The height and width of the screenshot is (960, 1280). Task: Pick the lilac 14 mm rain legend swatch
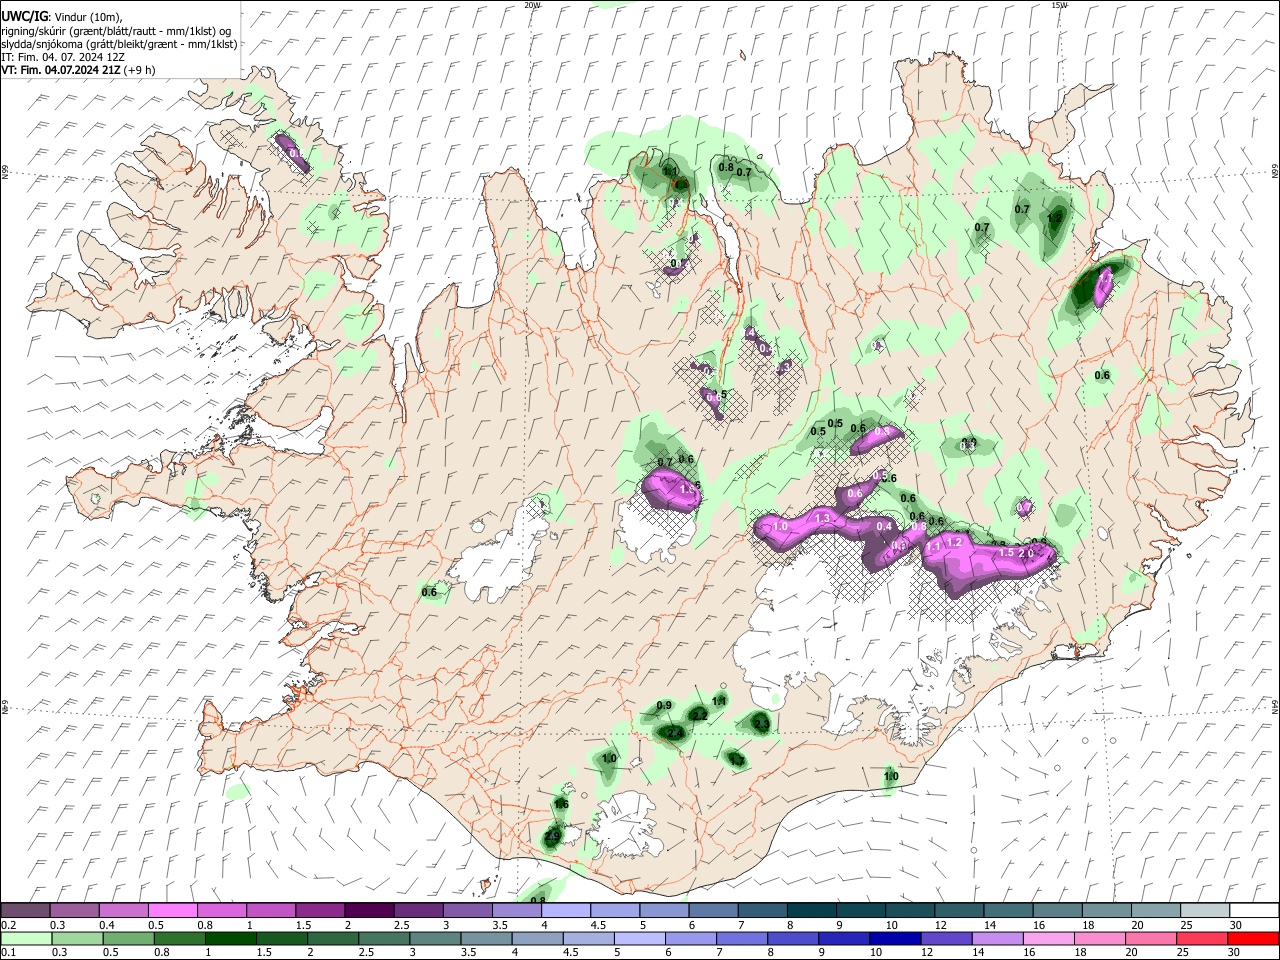point(997,939)
